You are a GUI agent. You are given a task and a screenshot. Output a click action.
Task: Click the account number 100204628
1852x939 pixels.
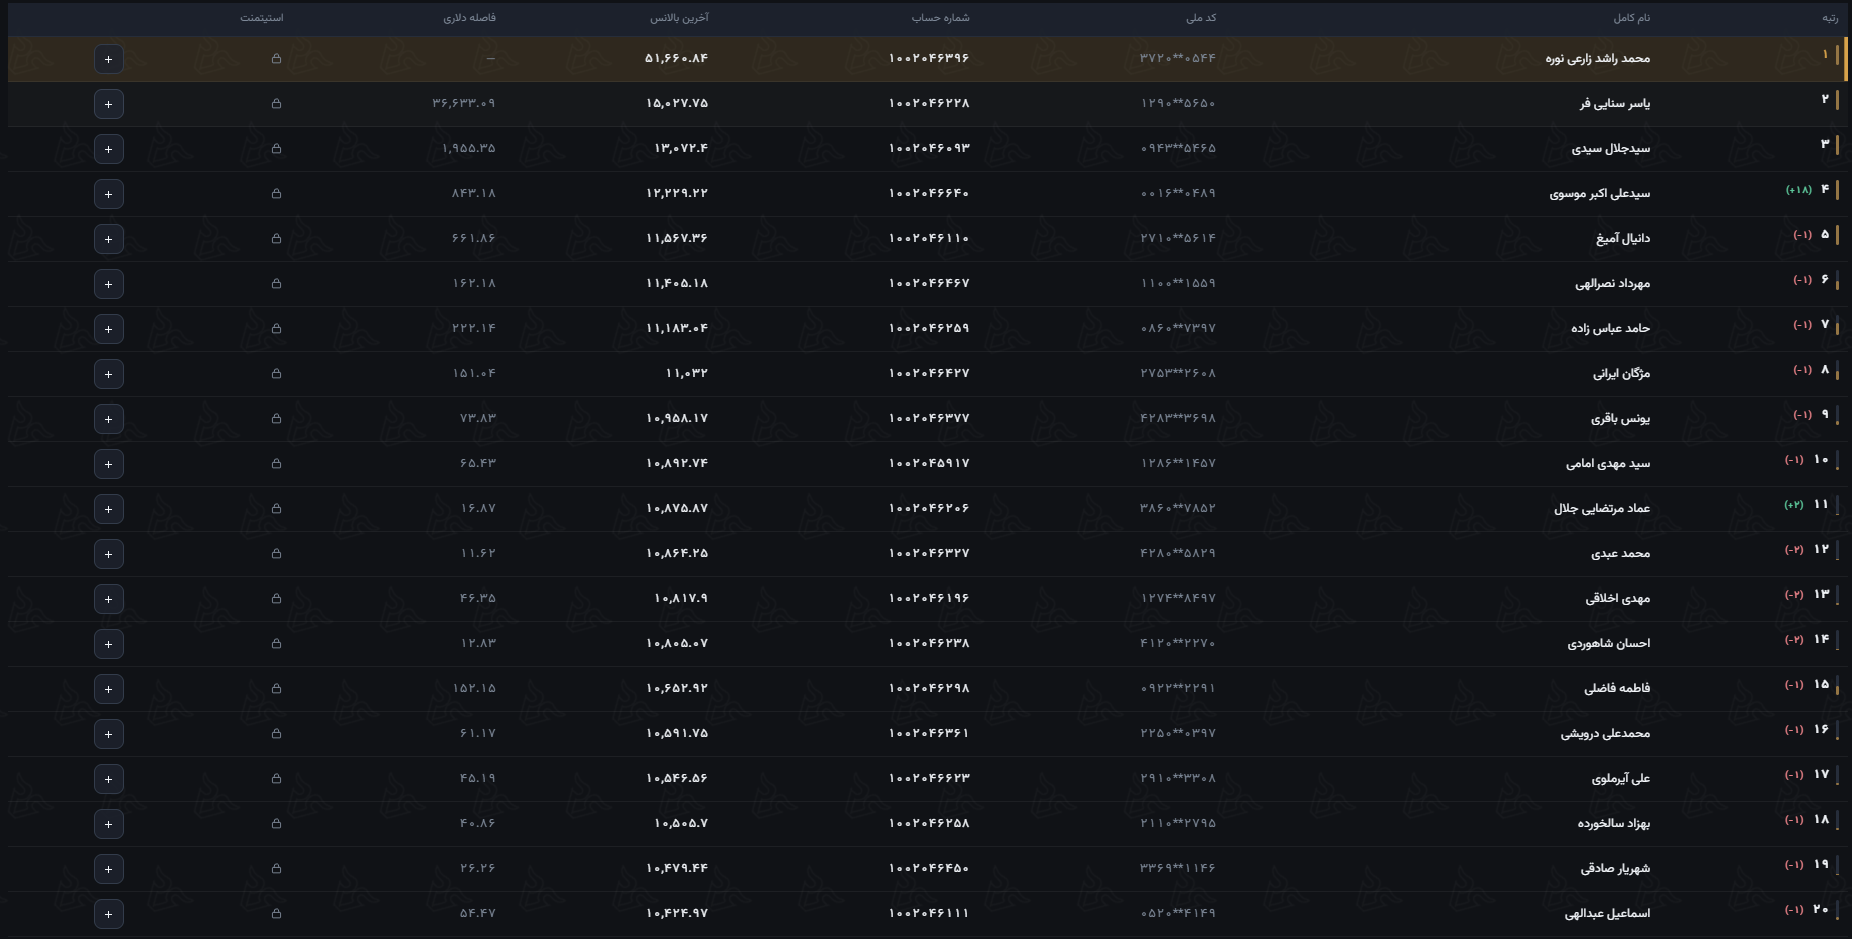pyautogui.click(x=929, y=104)
